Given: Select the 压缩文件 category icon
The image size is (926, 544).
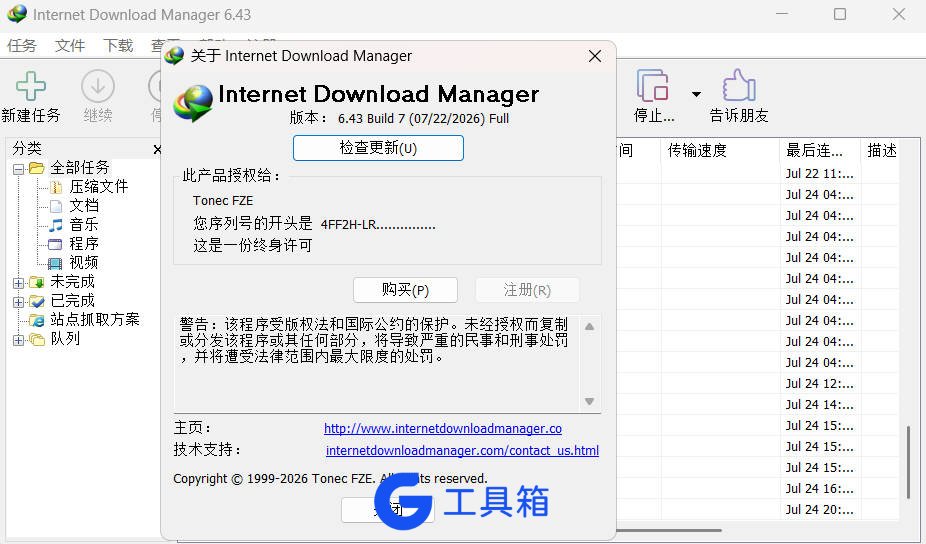Looking at the screenshot, I should [56, 187].
